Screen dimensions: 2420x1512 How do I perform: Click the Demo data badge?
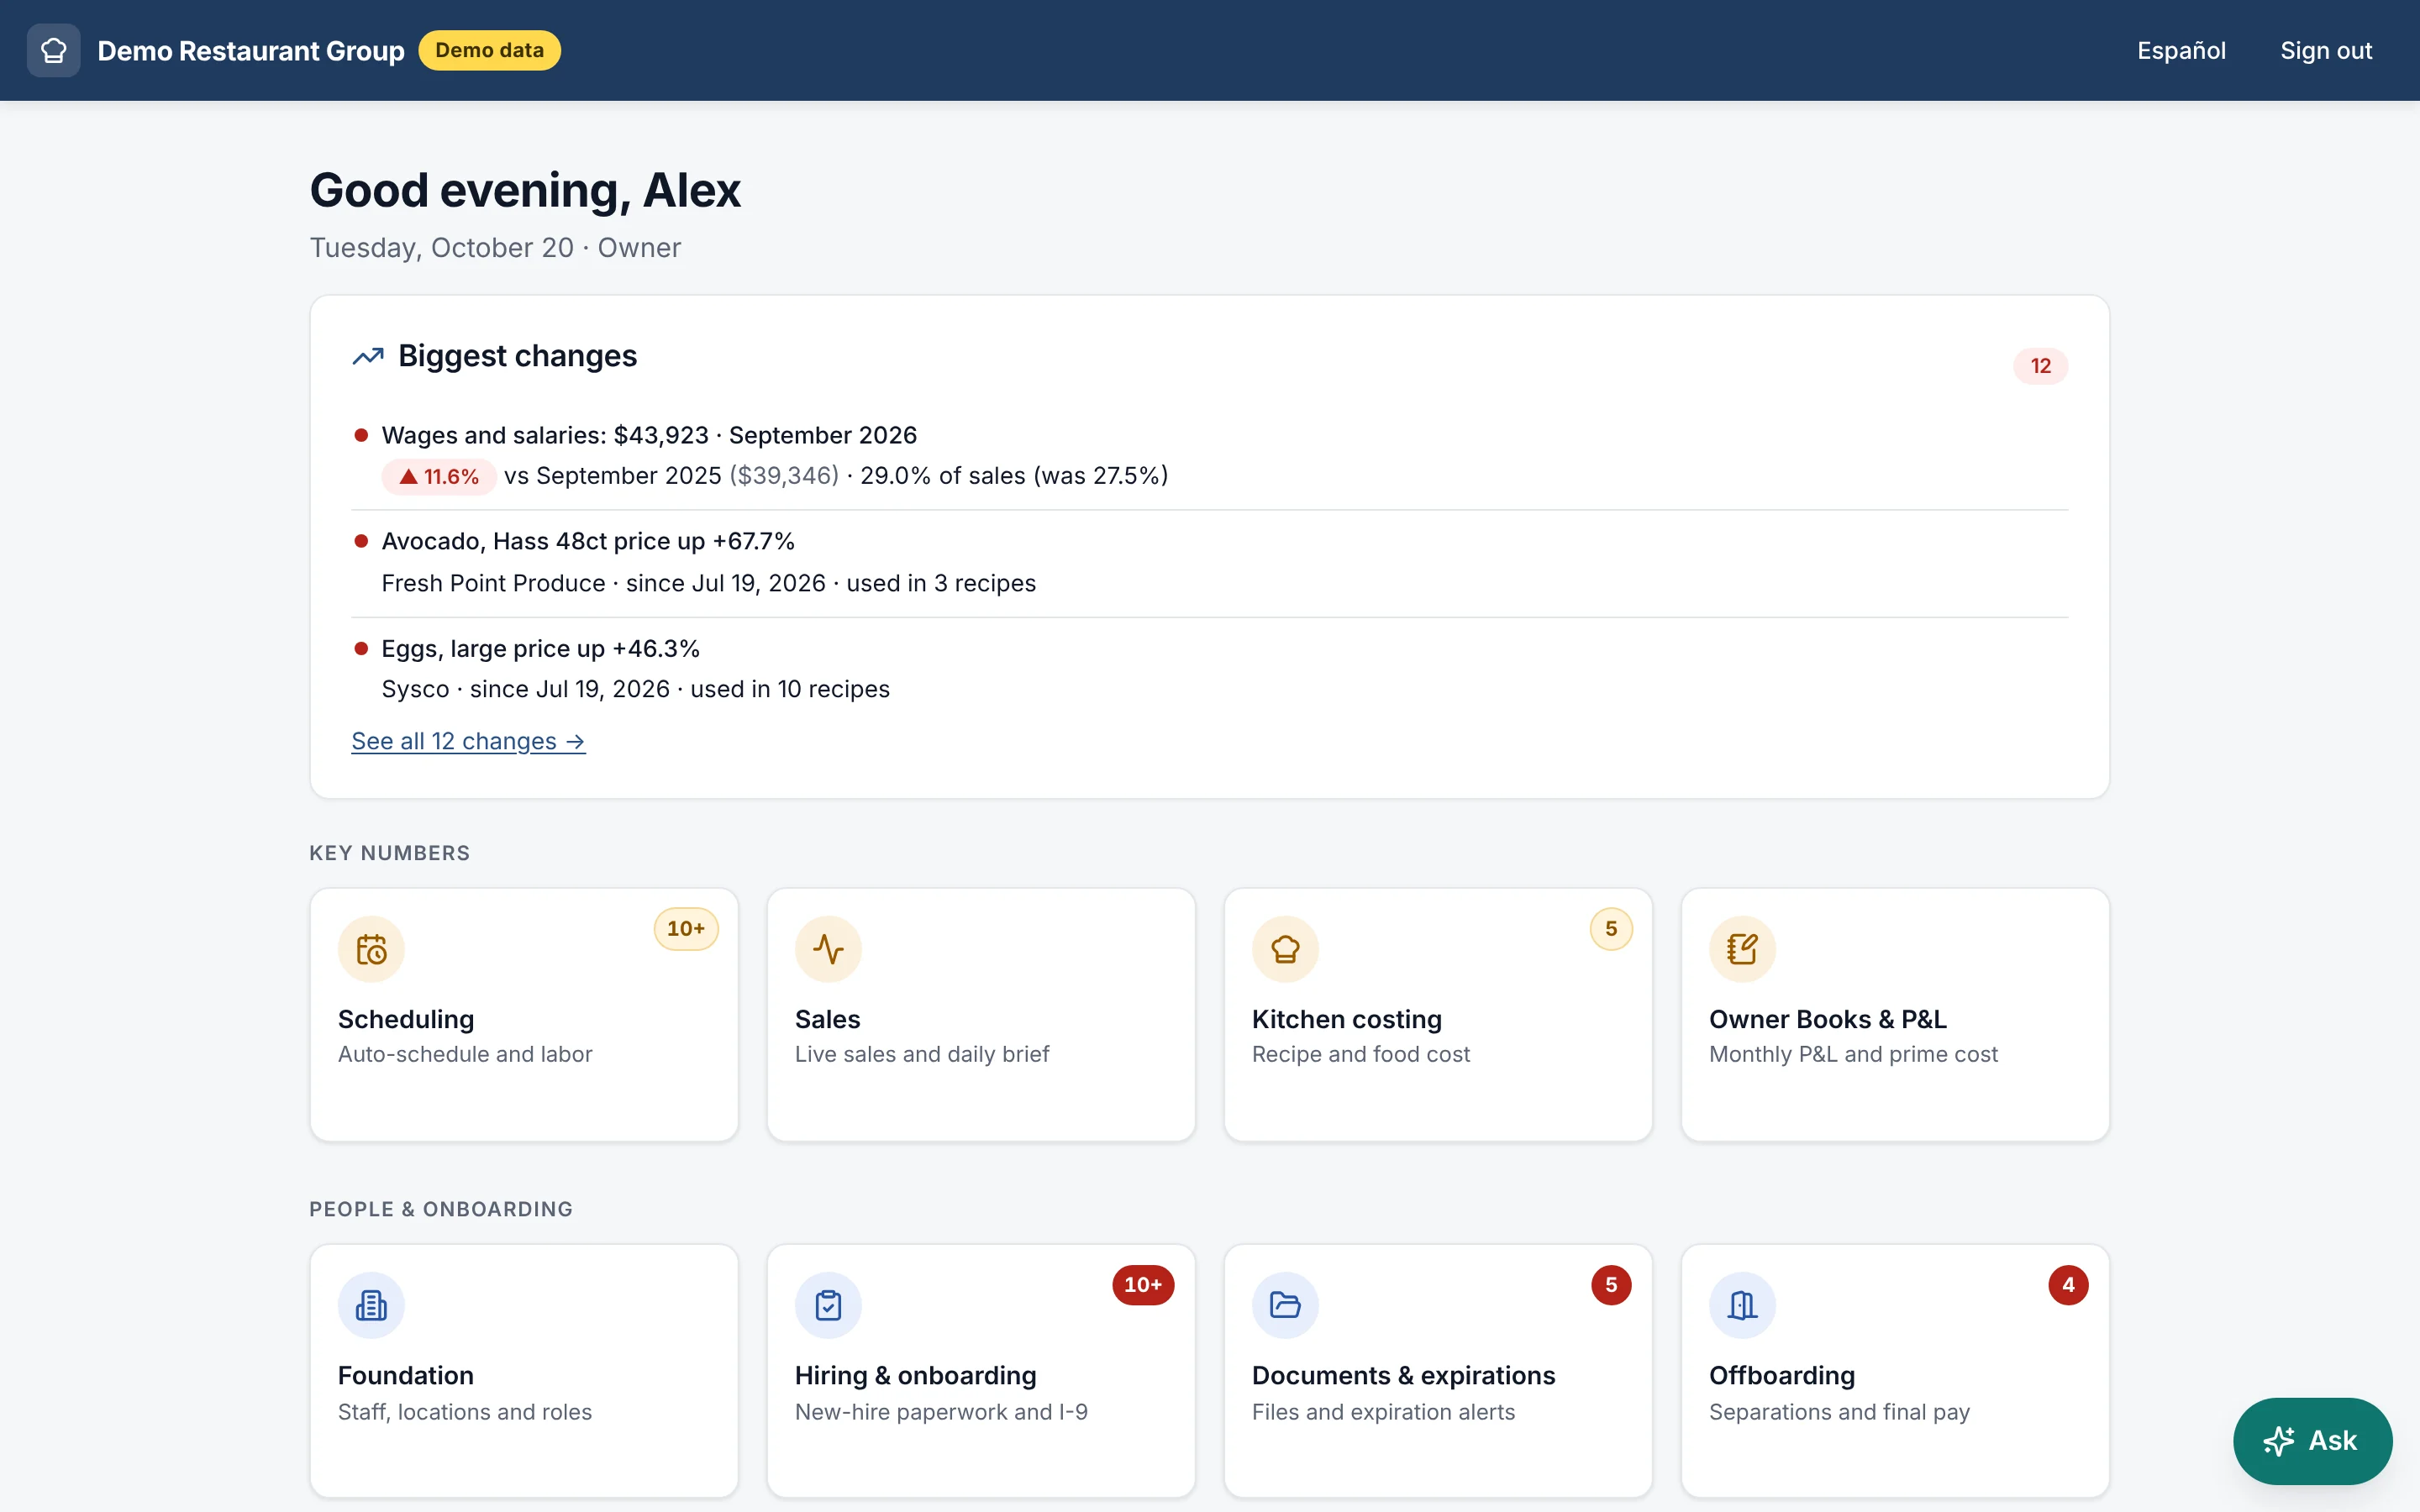point(489,50)
